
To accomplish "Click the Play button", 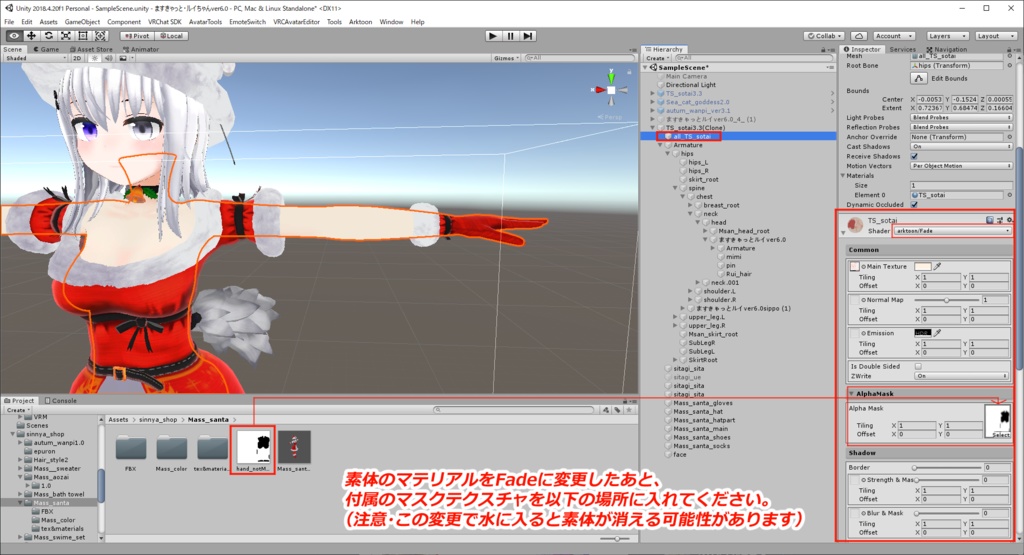I will pyautogui.click(x=493, y=36).
